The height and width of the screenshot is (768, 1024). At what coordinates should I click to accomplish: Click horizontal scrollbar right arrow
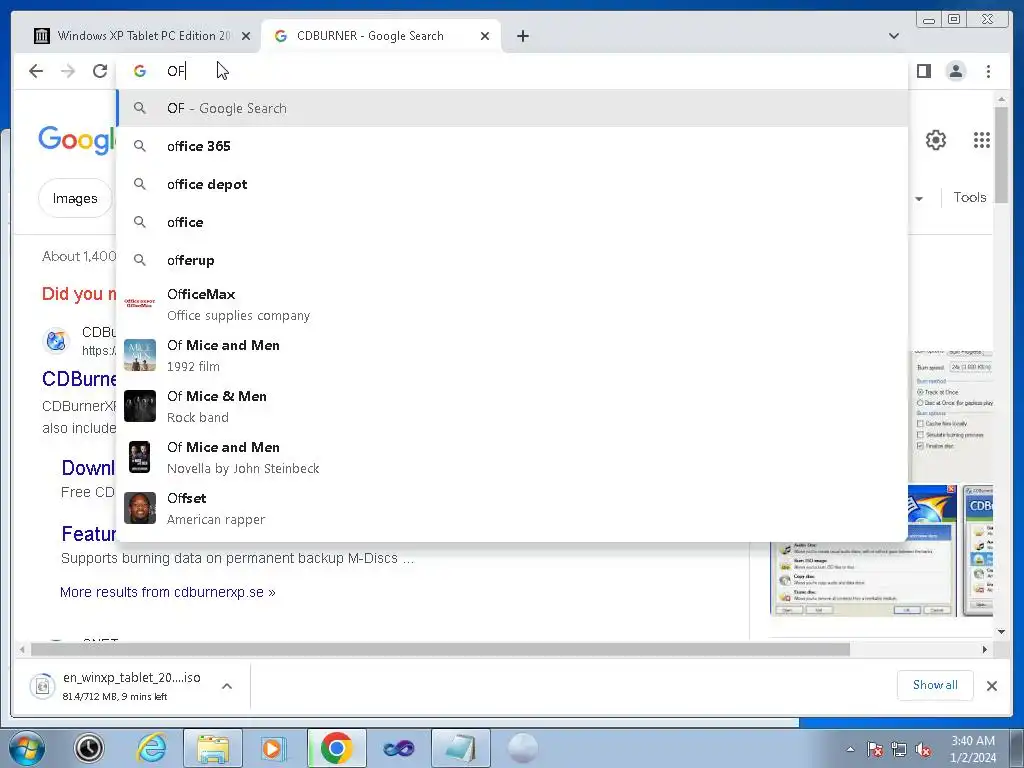tap(985, 649)
